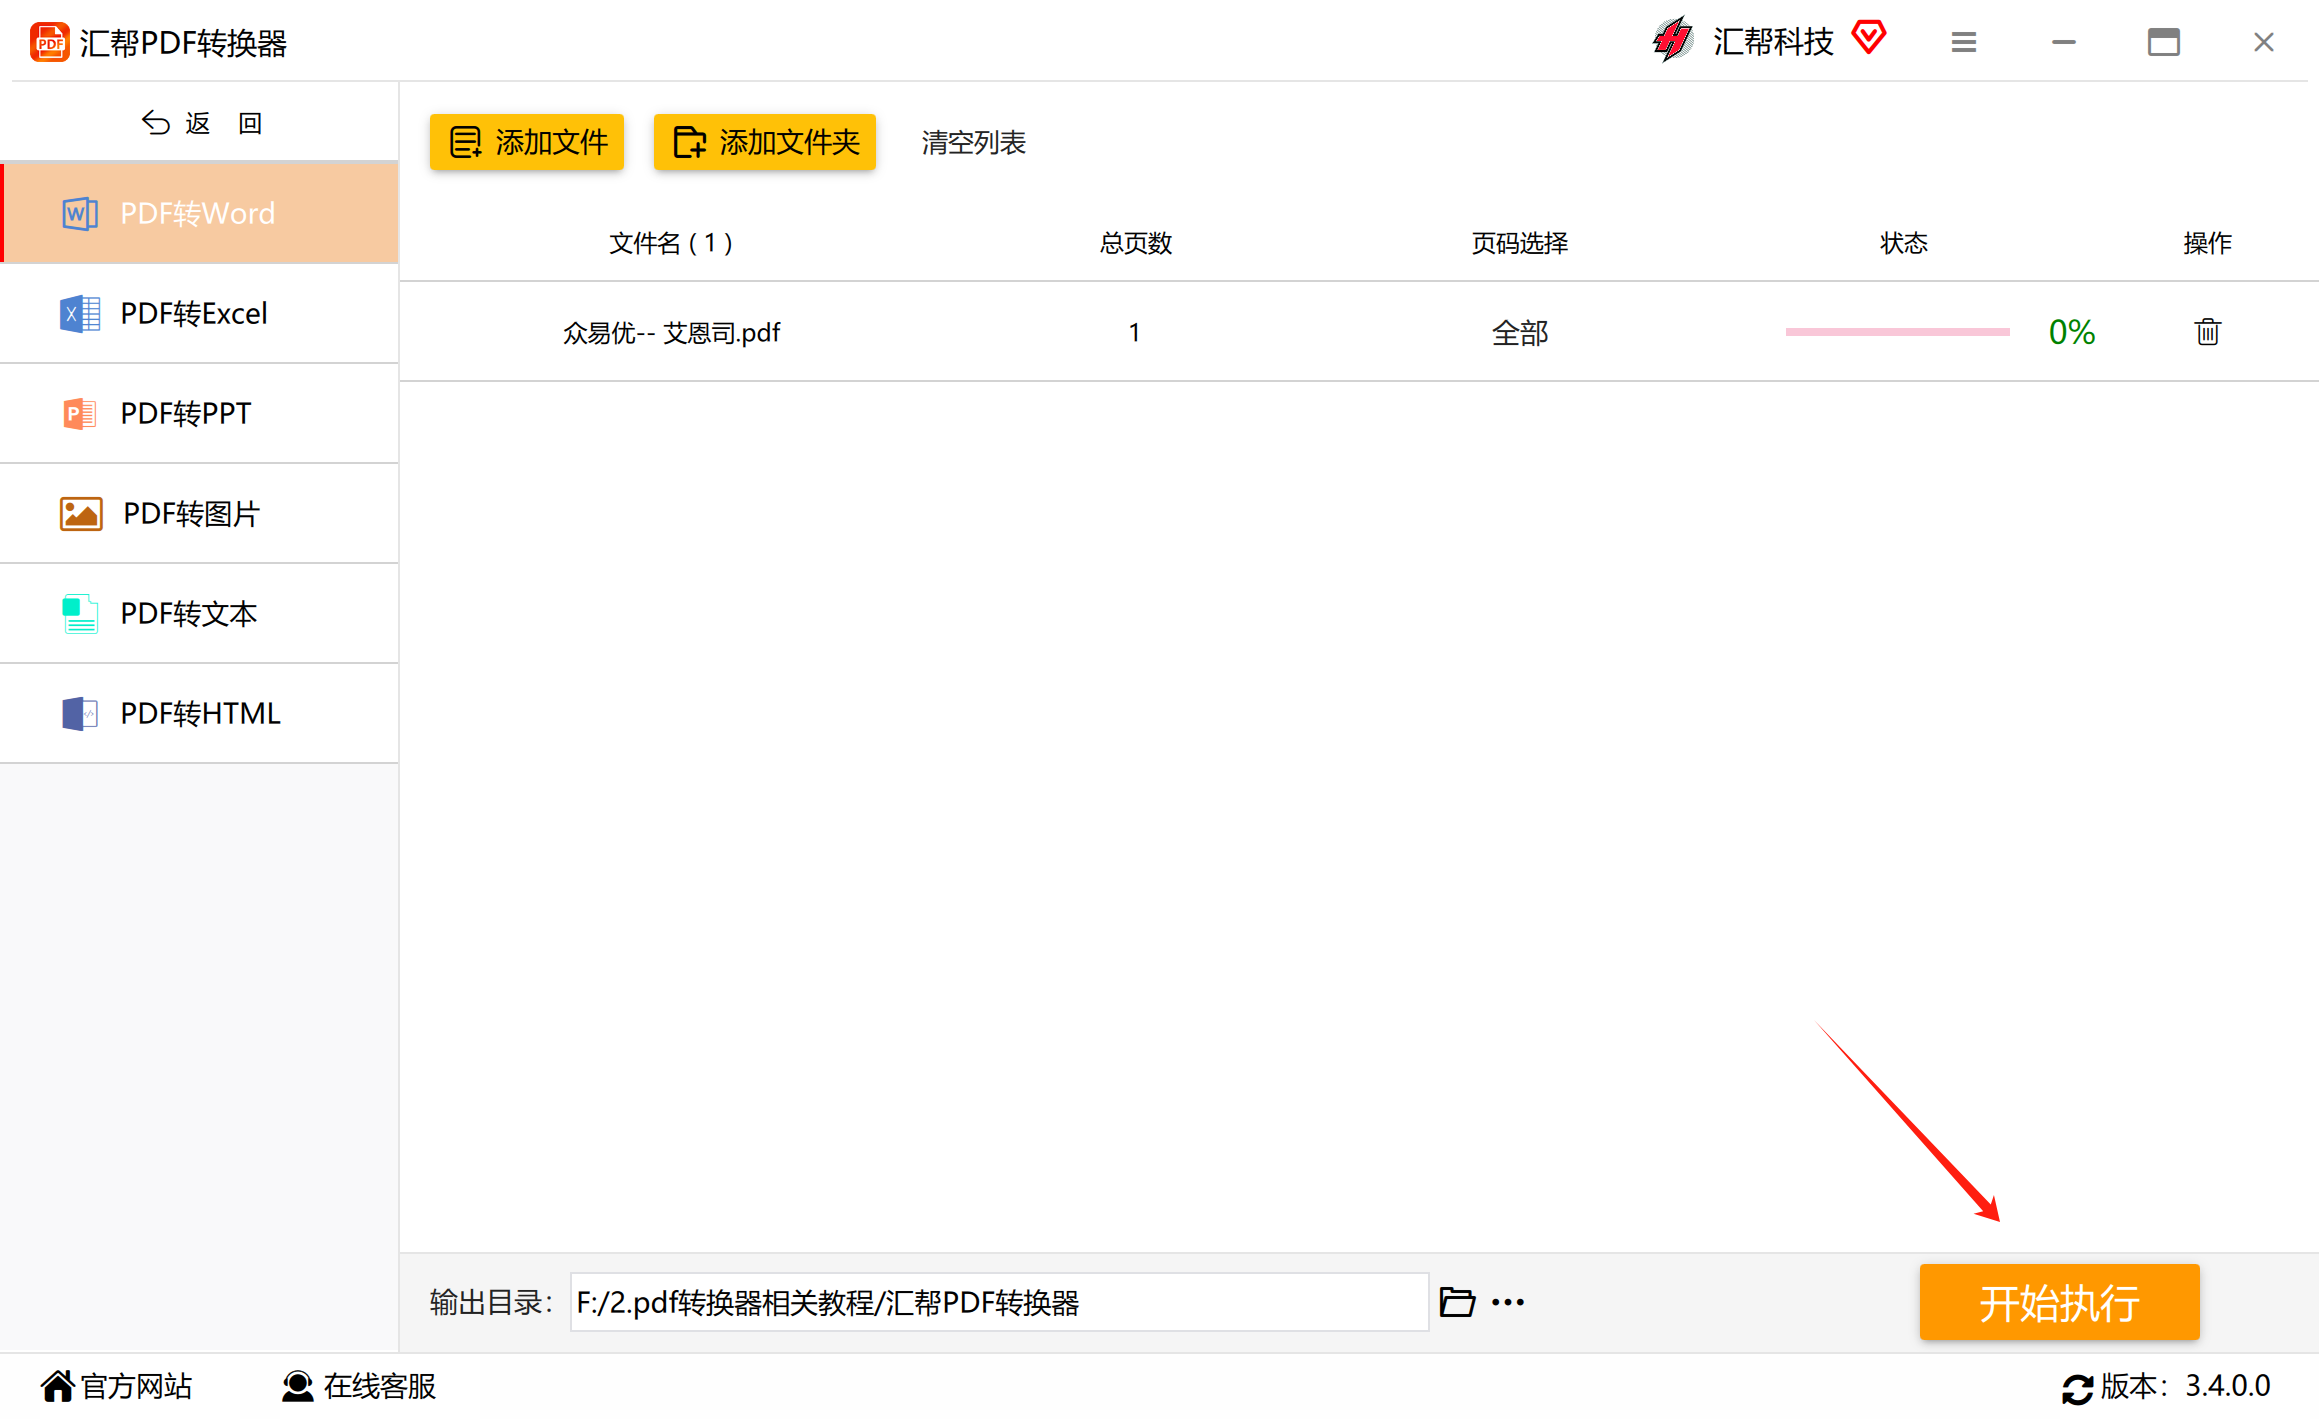Clear the list with 清空列表

click(x=973, y=142)
